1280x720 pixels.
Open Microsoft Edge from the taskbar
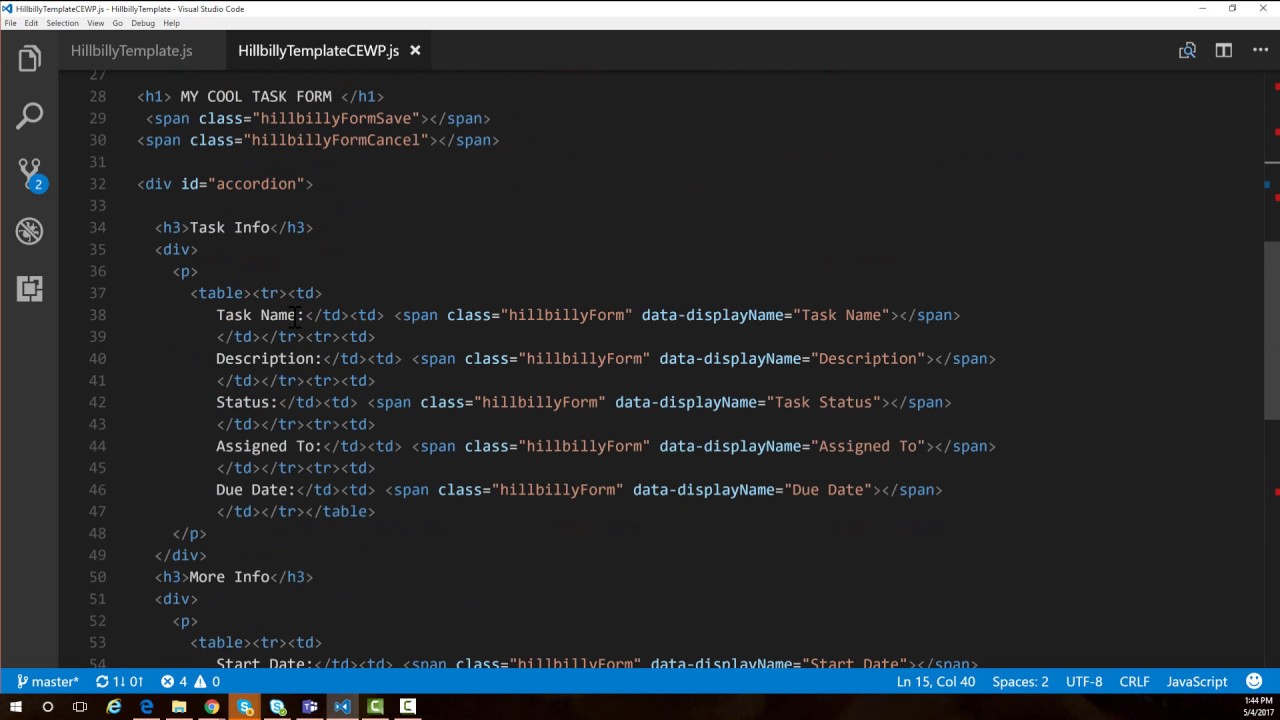(x=147, y=707)
